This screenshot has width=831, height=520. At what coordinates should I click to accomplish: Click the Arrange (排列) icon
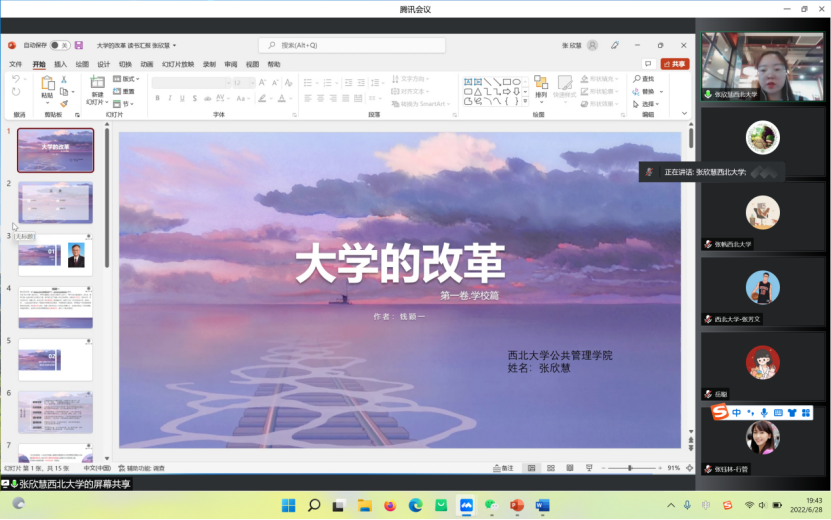point(541,88)
